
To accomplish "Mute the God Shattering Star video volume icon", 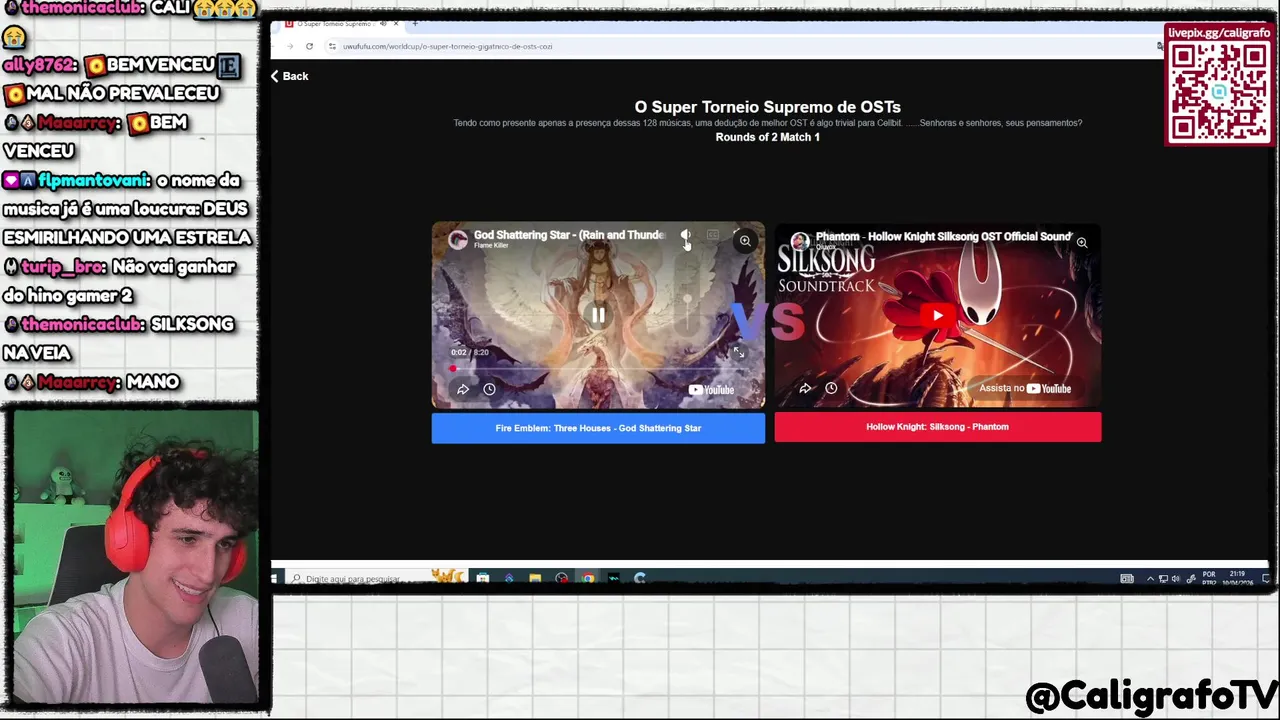I will (x=686, y=236).
